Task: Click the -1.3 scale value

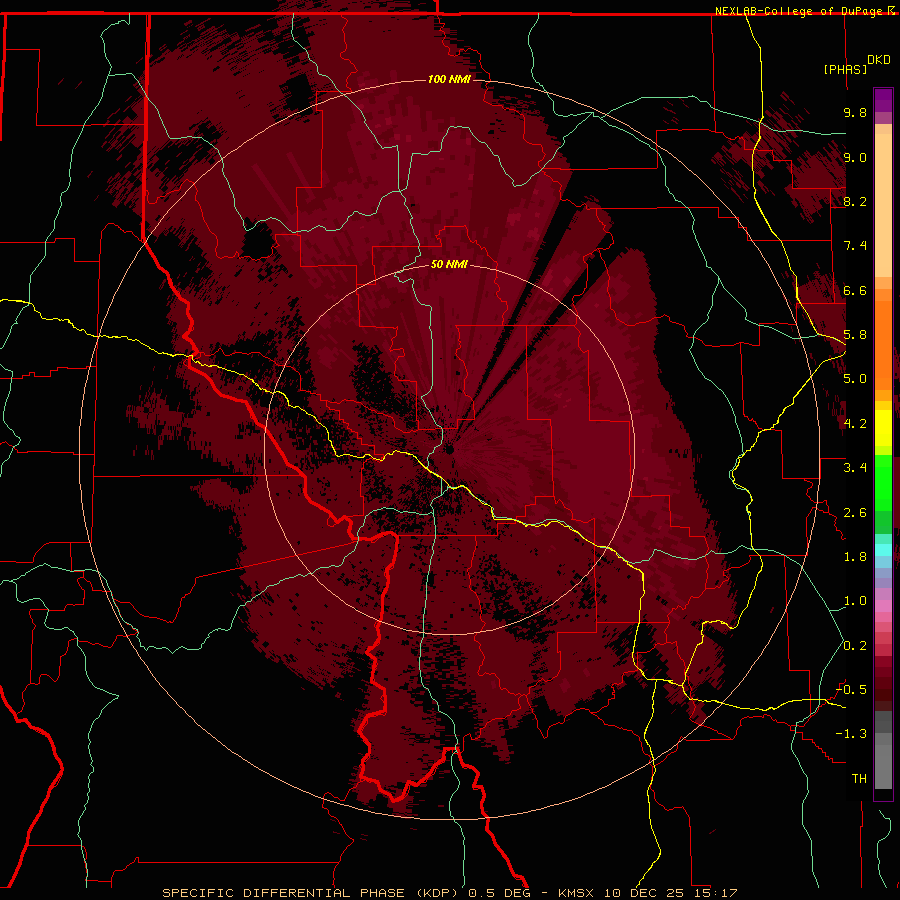Action: tap(851, 734)
